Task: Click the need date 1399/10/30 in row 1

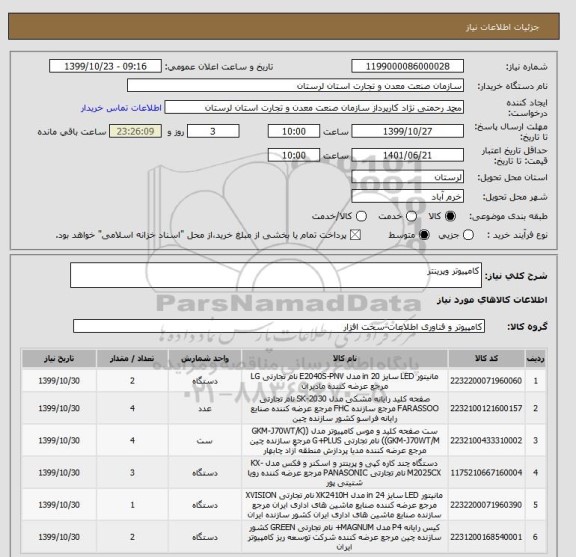Action: coord(59,381)
